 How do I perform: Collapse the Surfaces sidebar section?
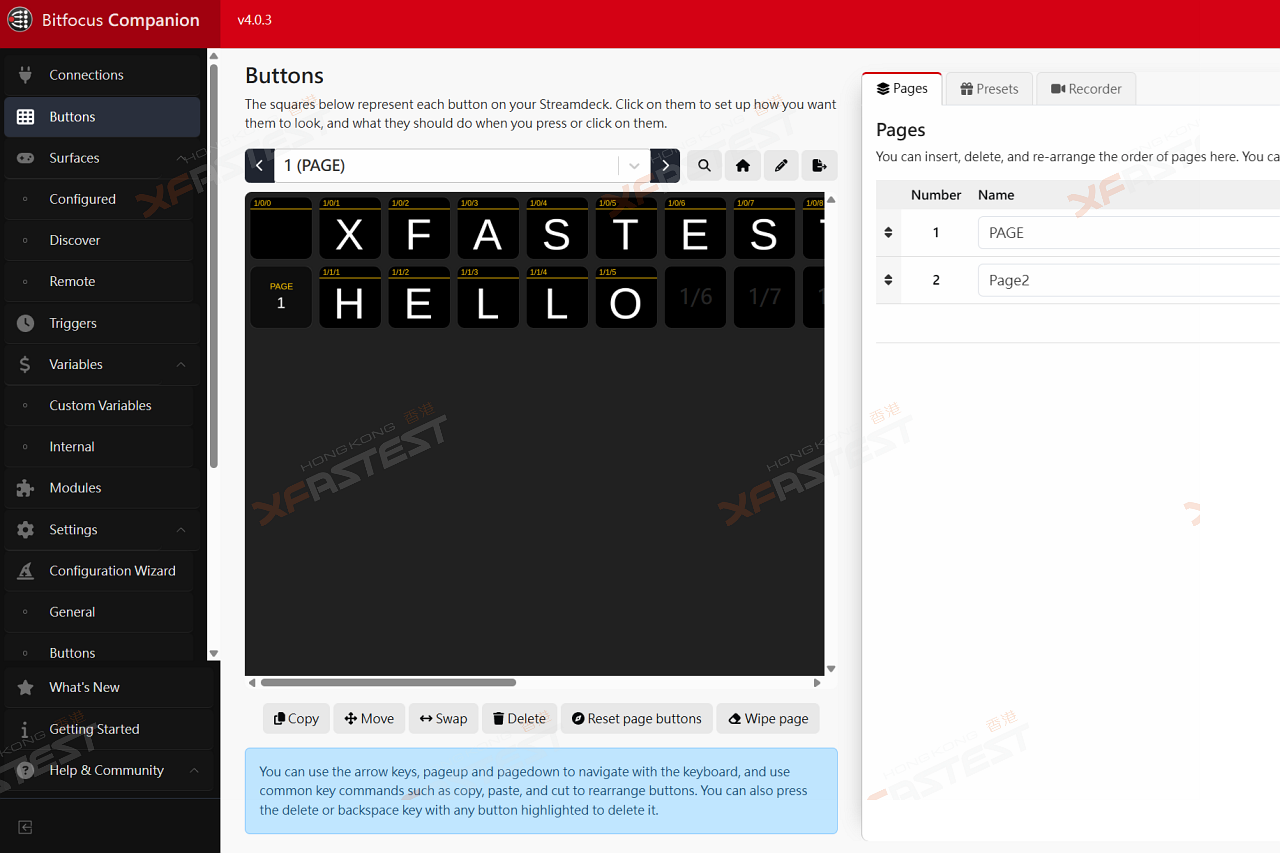181,158
